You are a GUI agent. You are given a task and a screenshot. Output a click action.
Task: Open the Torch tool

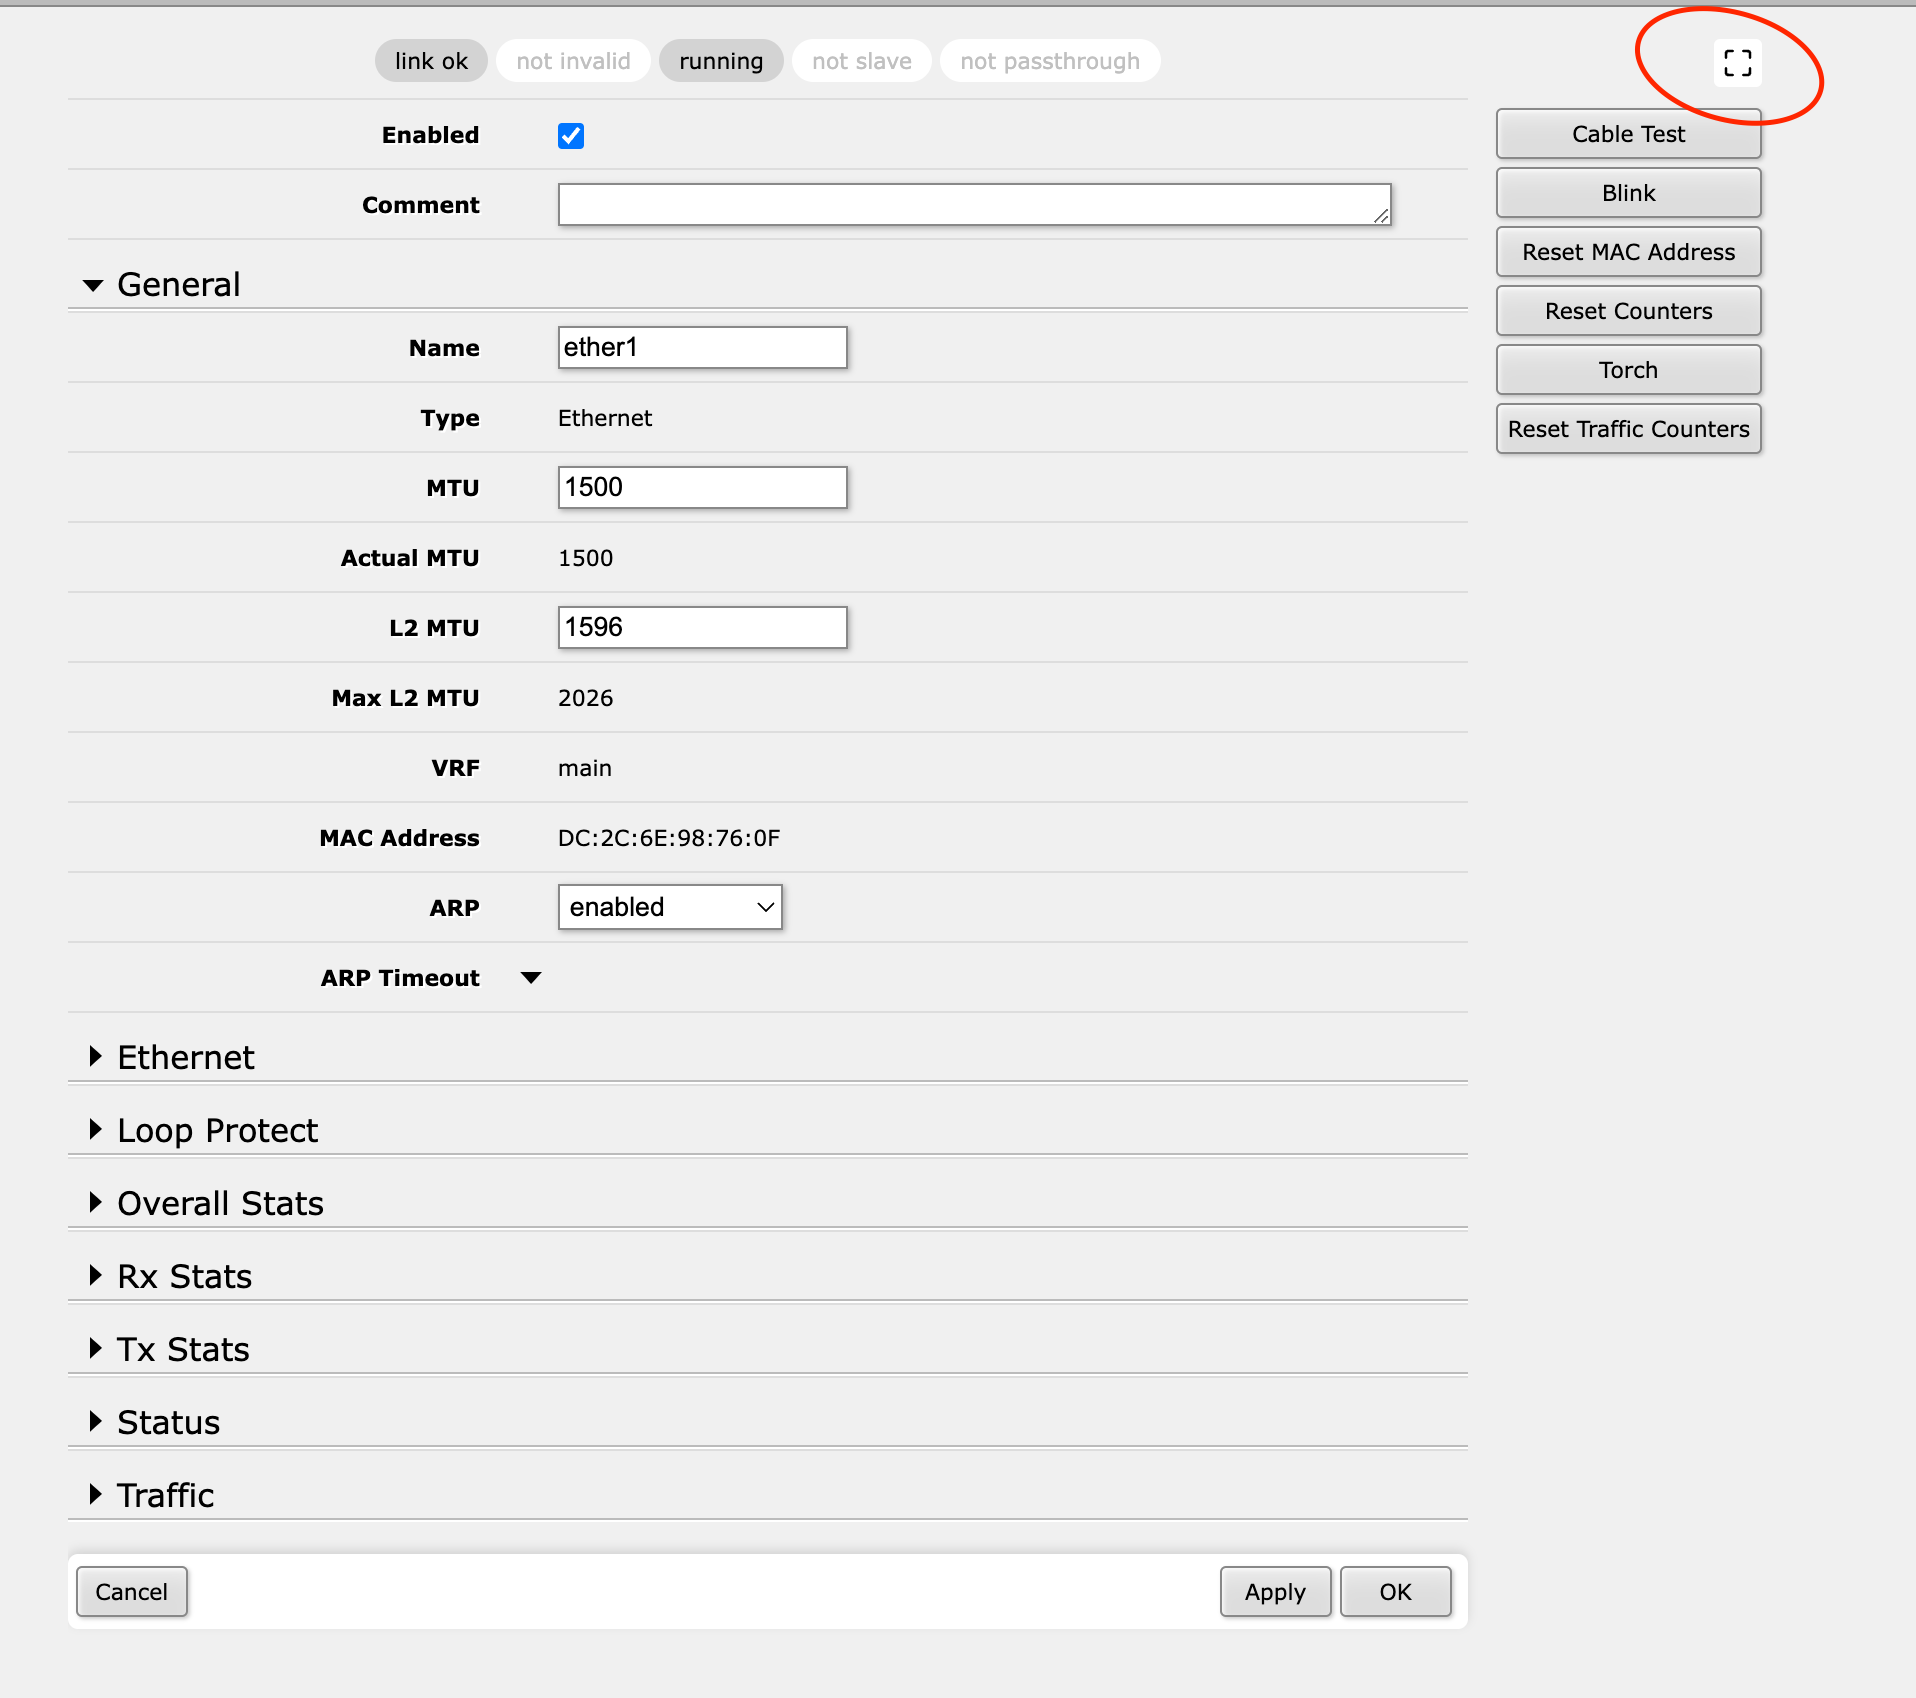pyautogui.click(x=1628, y=369)
